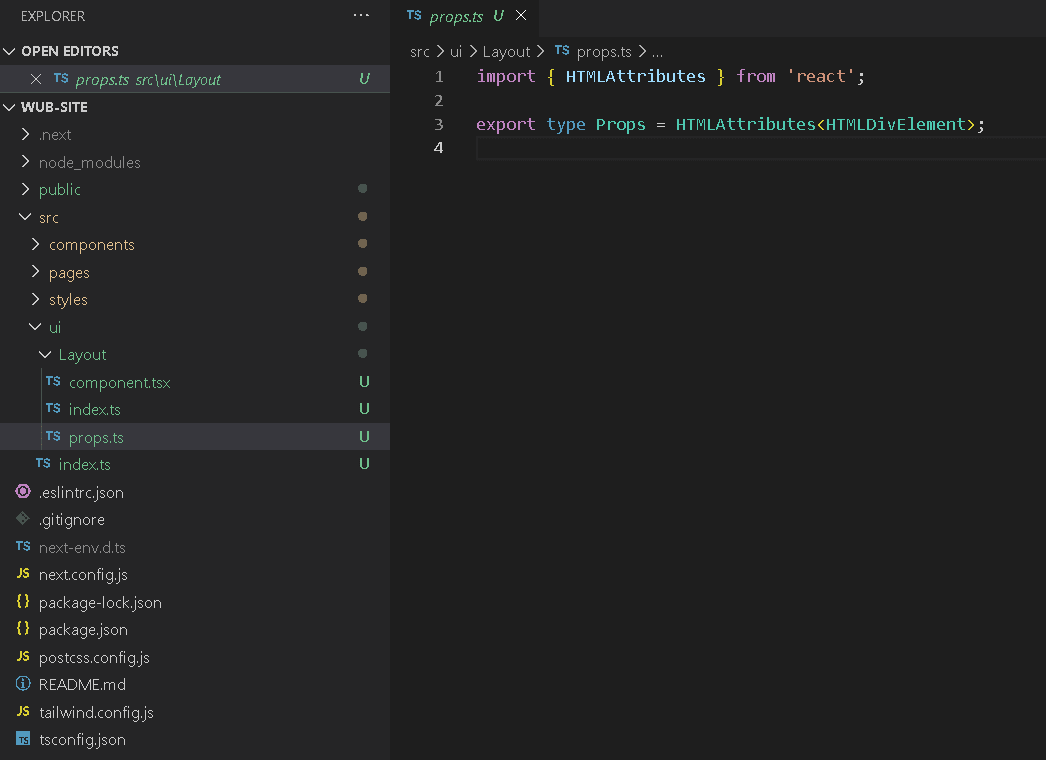Image resolution: width=1046 pixels, height=760 pixels.
Task: Click the info icon beside README.md
Action: [23, 684]
